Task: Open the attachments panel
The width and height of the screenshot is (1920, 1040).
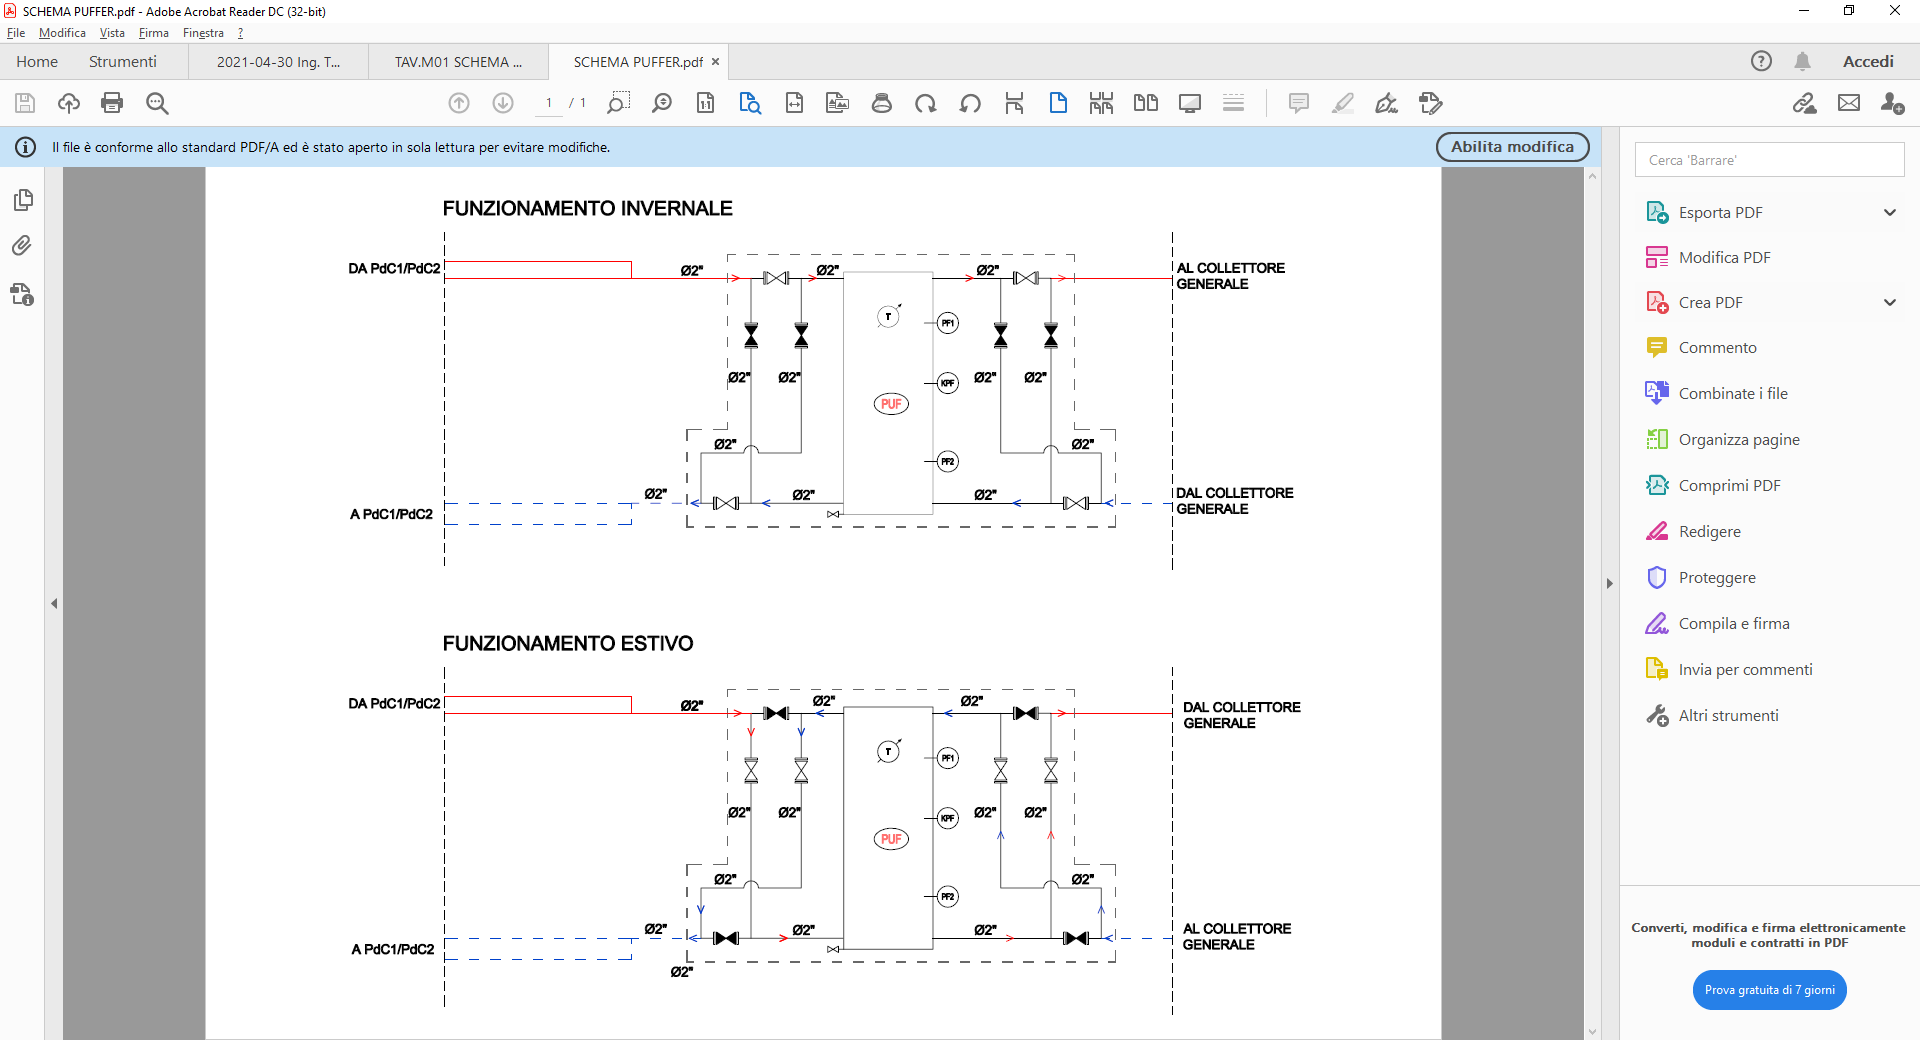Action: coord(22,246)
